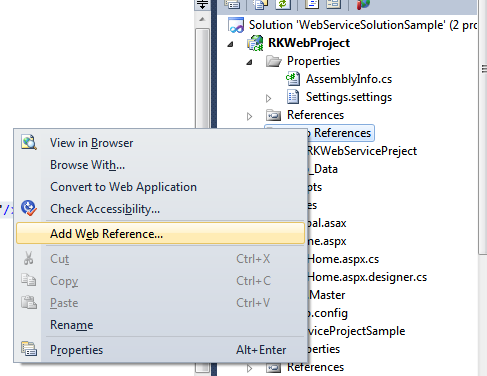Expand the Settings.settings node

click(x=268, y=98)
